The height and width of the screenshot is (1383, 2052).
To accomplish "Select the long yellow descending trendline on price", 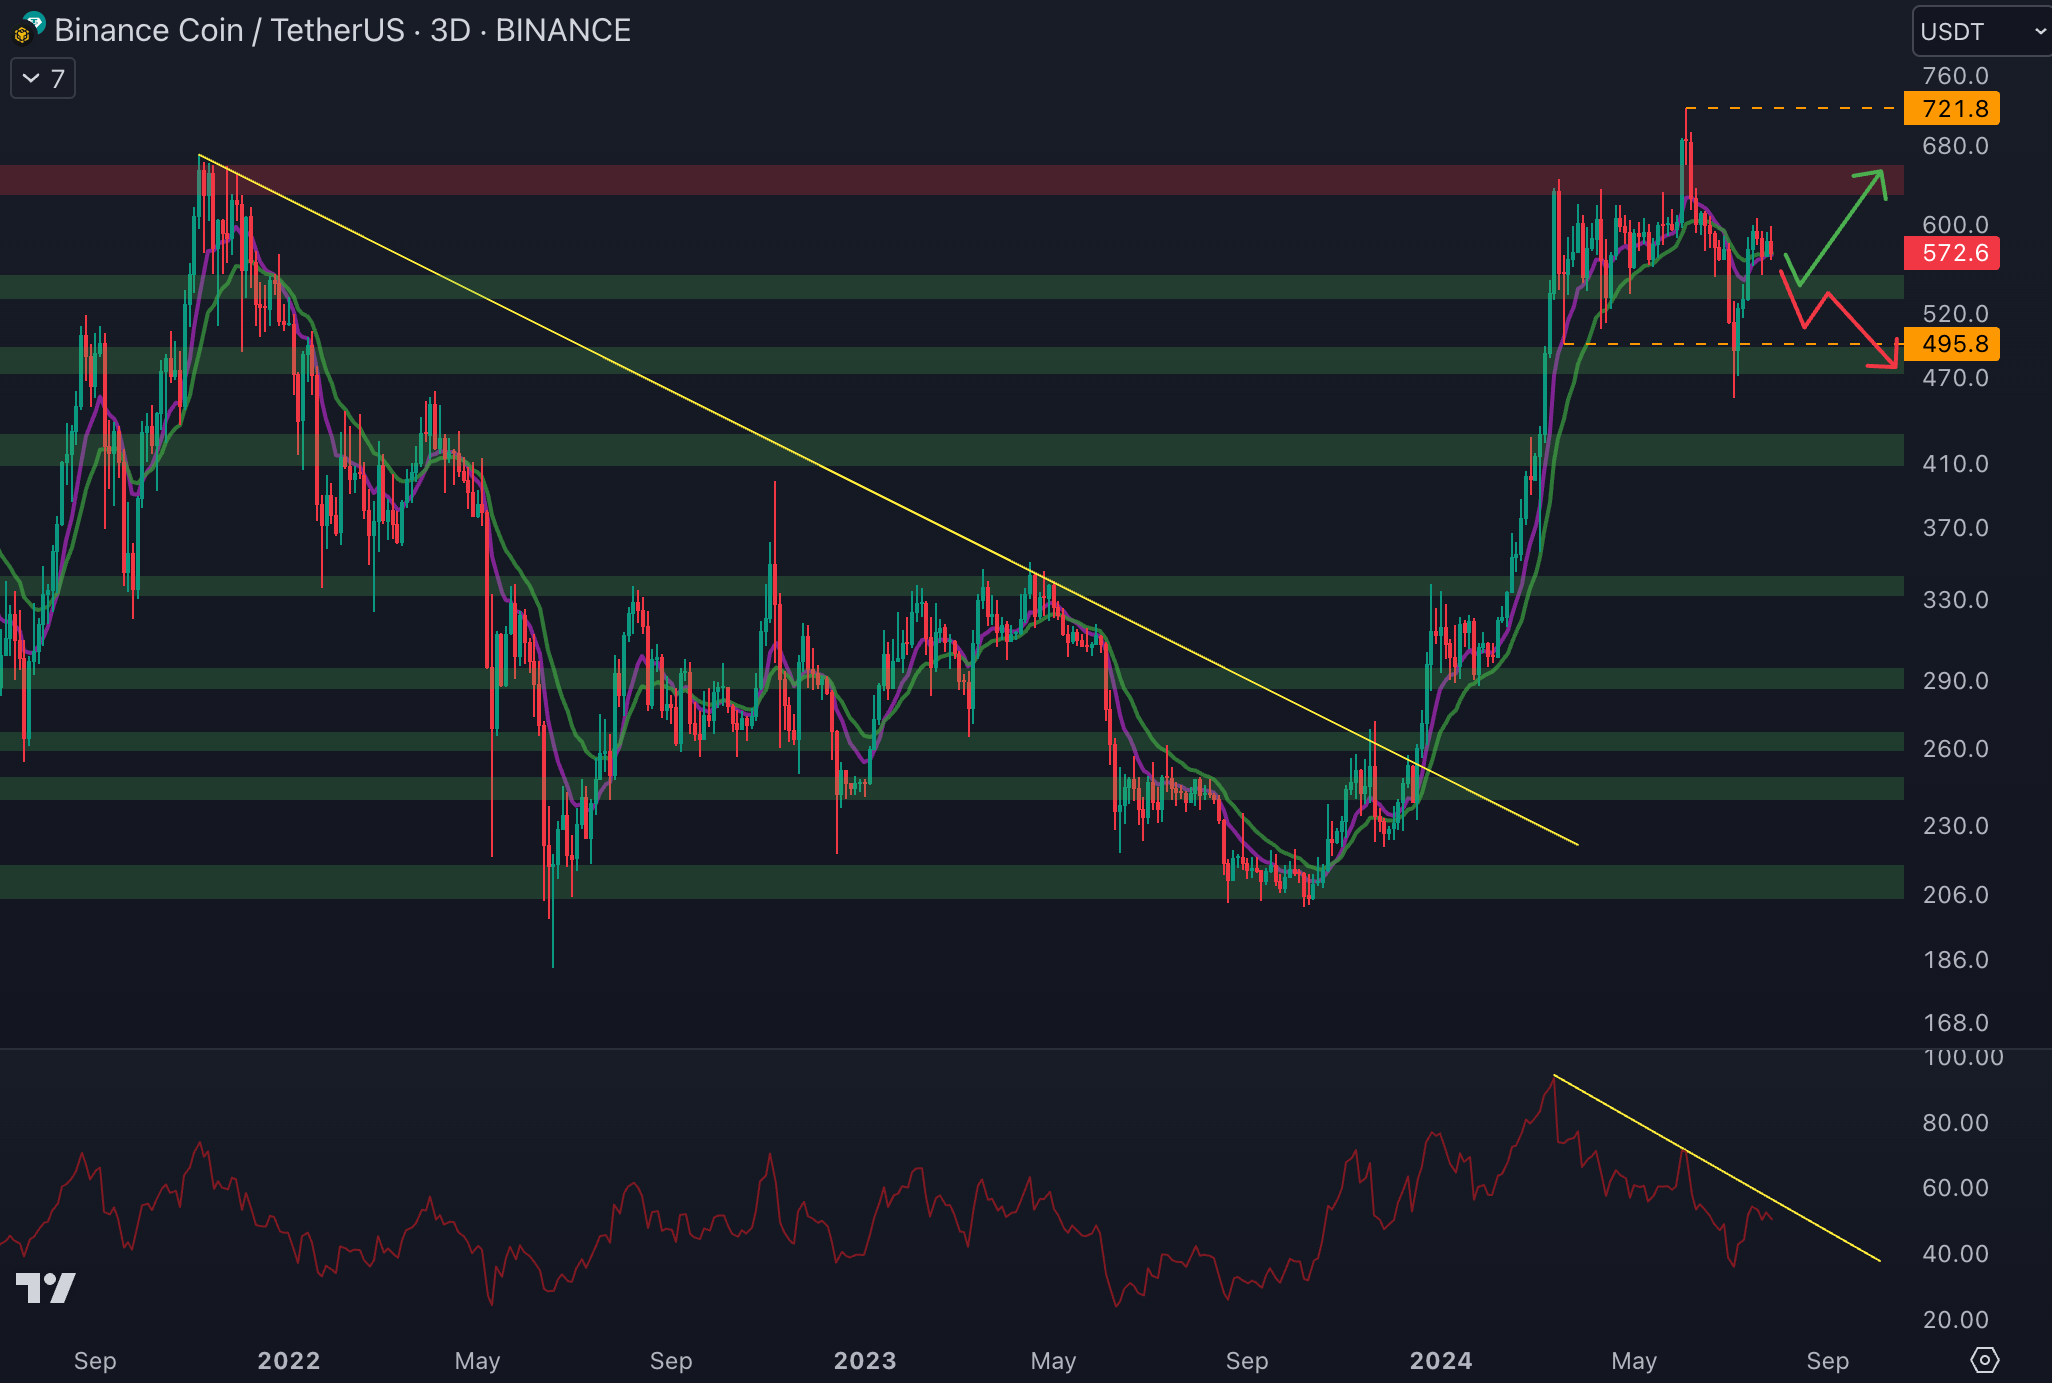I will pos(700,405).
